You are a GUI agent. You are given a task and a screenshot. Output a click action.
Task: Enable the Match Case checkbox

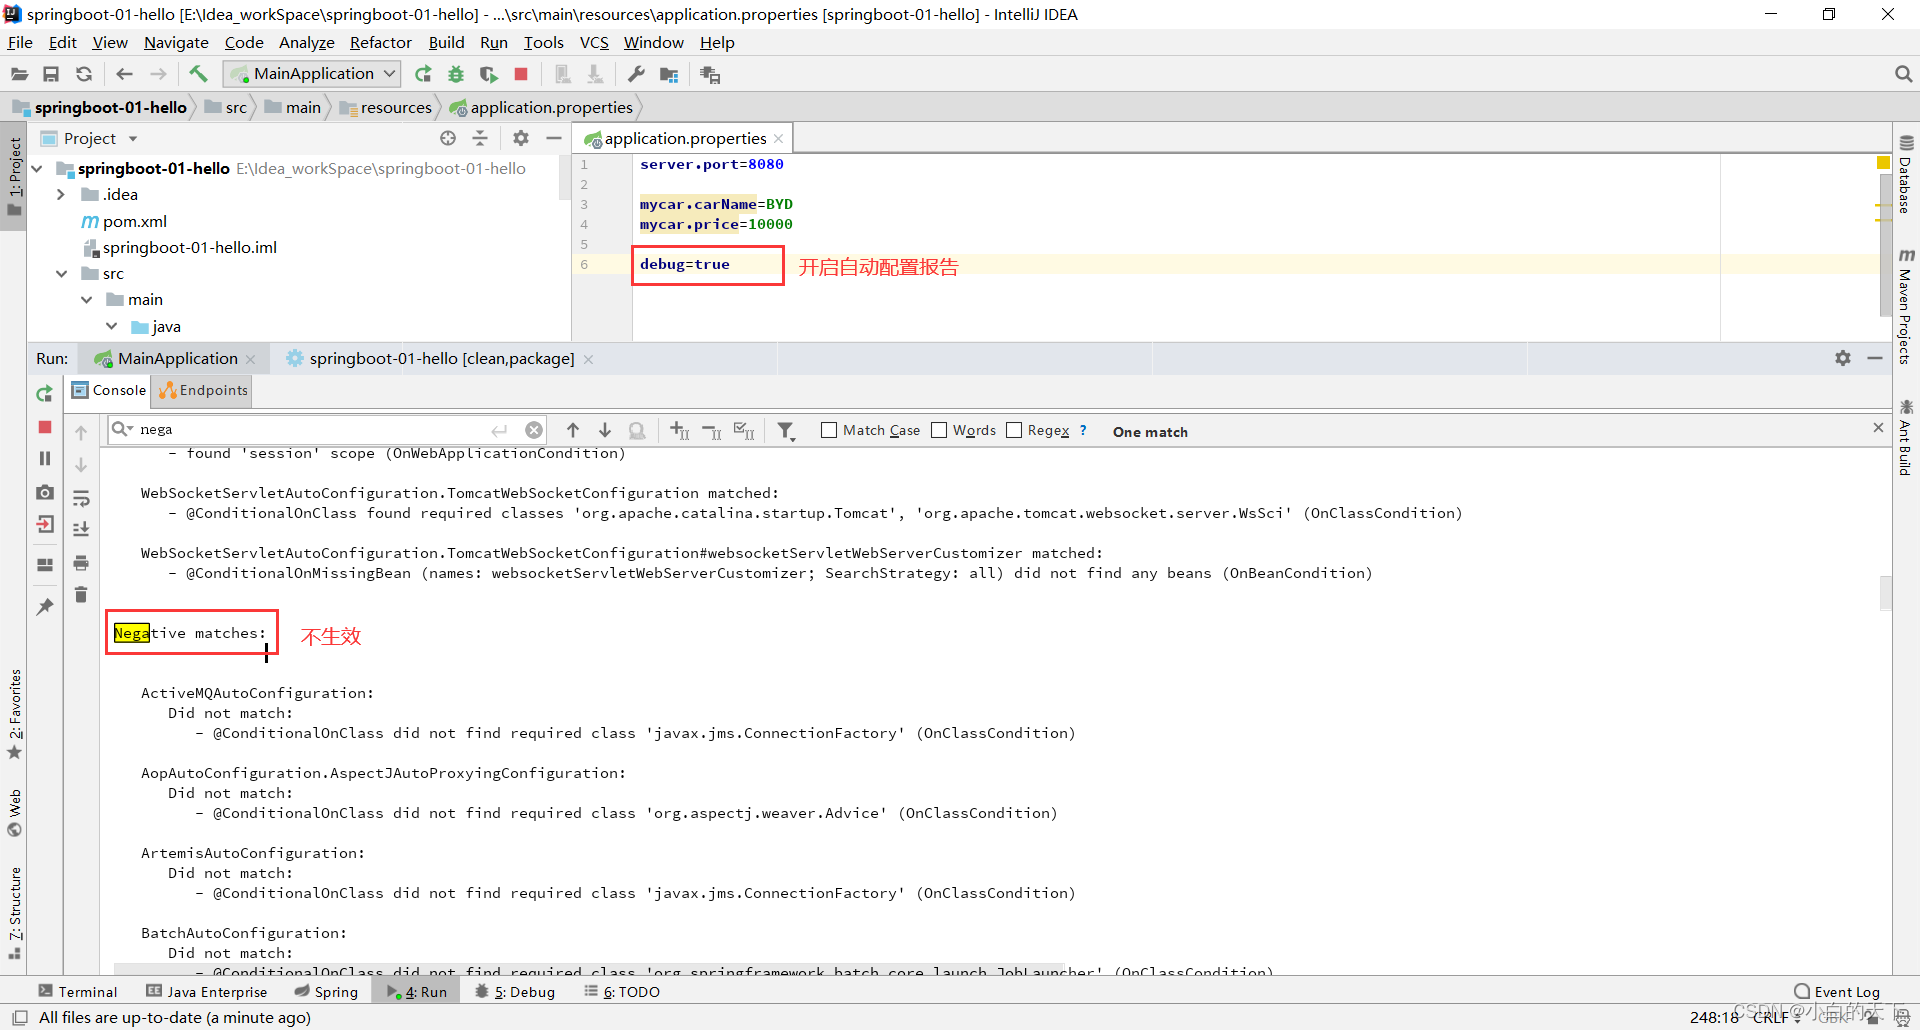(x=829, y=430)
